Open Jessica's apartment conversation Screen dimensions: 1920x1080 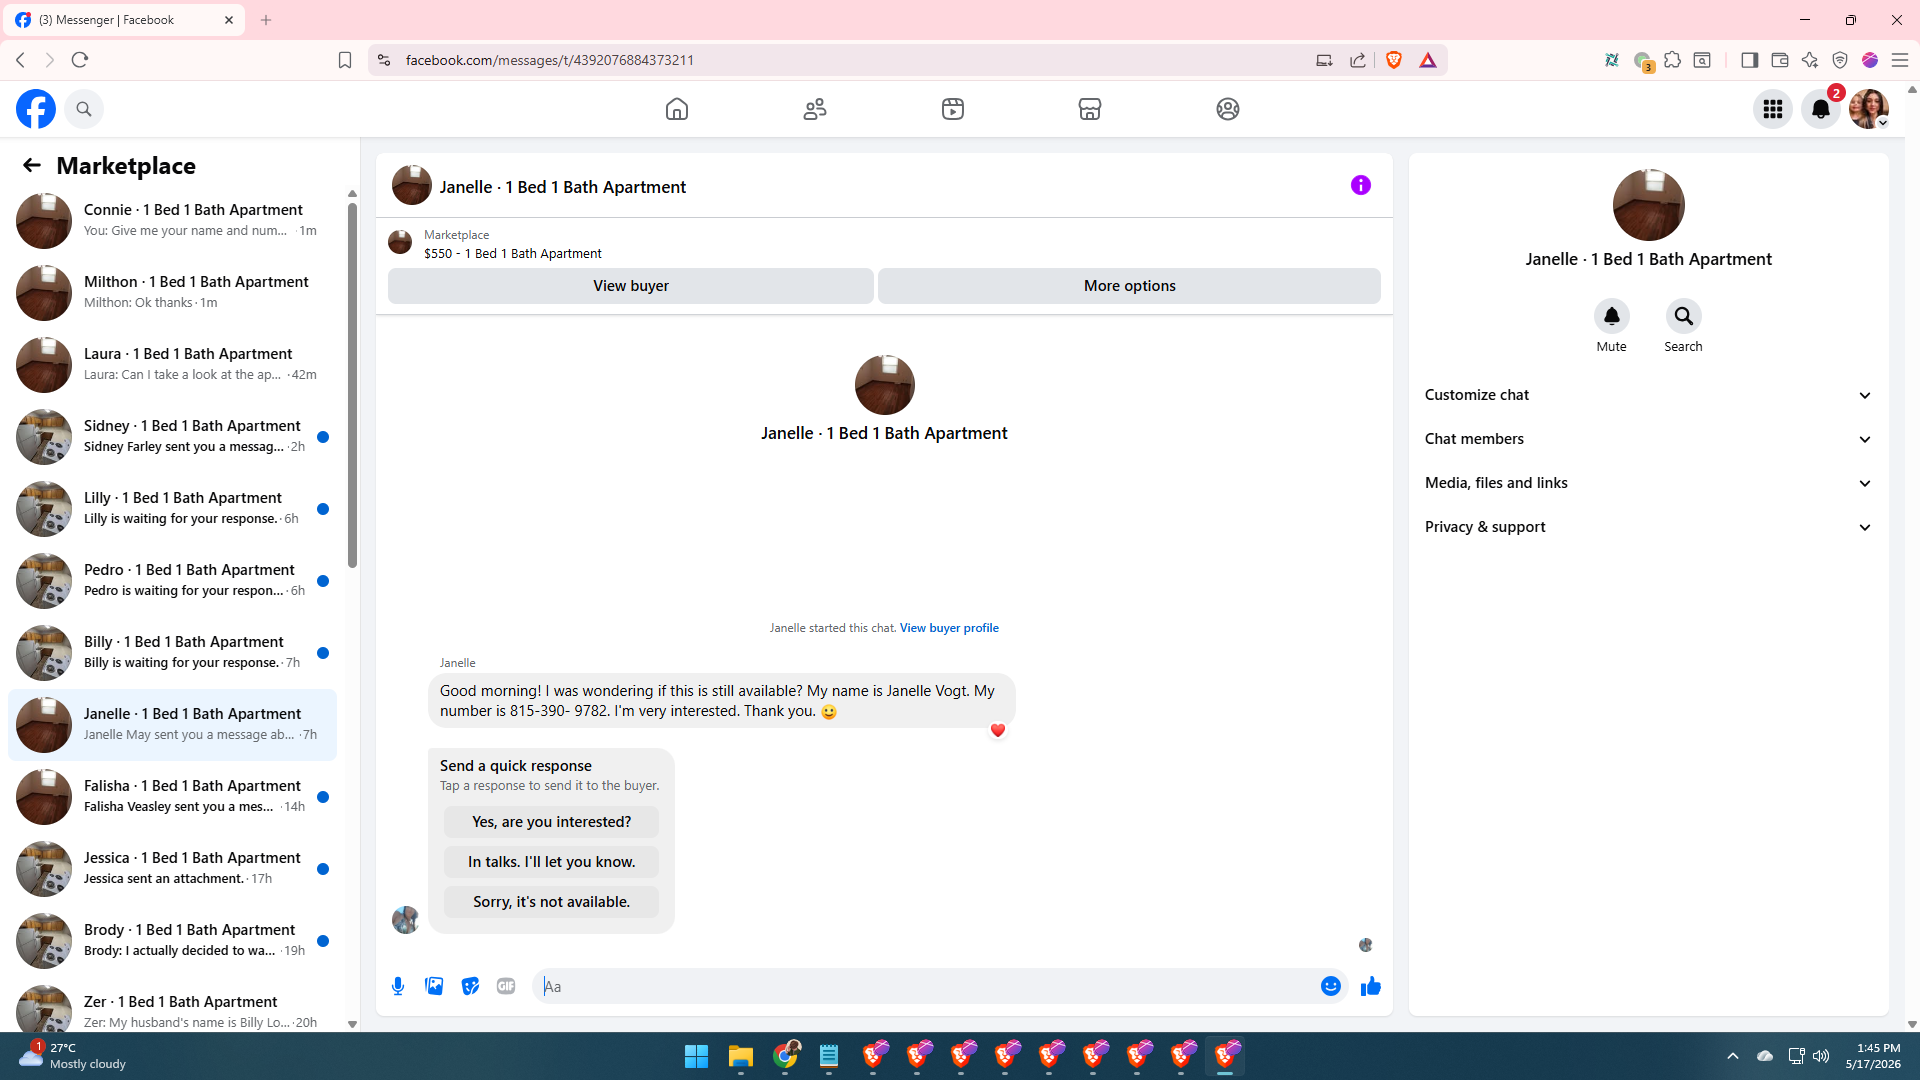(x=172, y=869)
